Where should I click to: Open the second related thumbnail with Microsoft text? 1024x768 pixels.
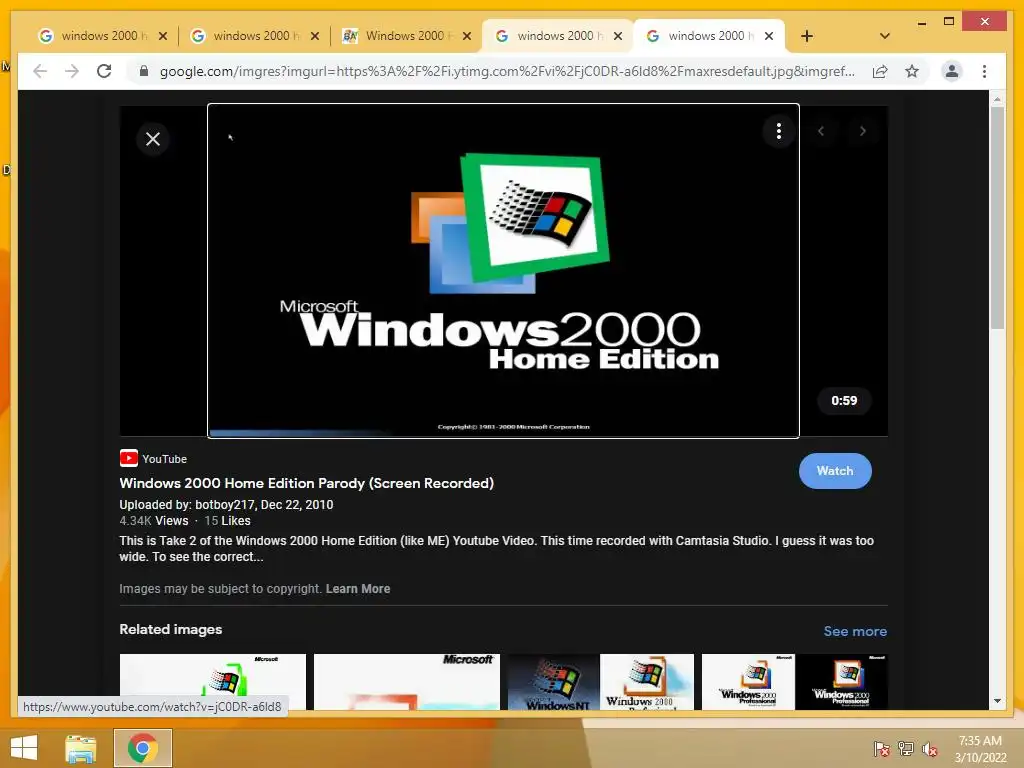406,682
